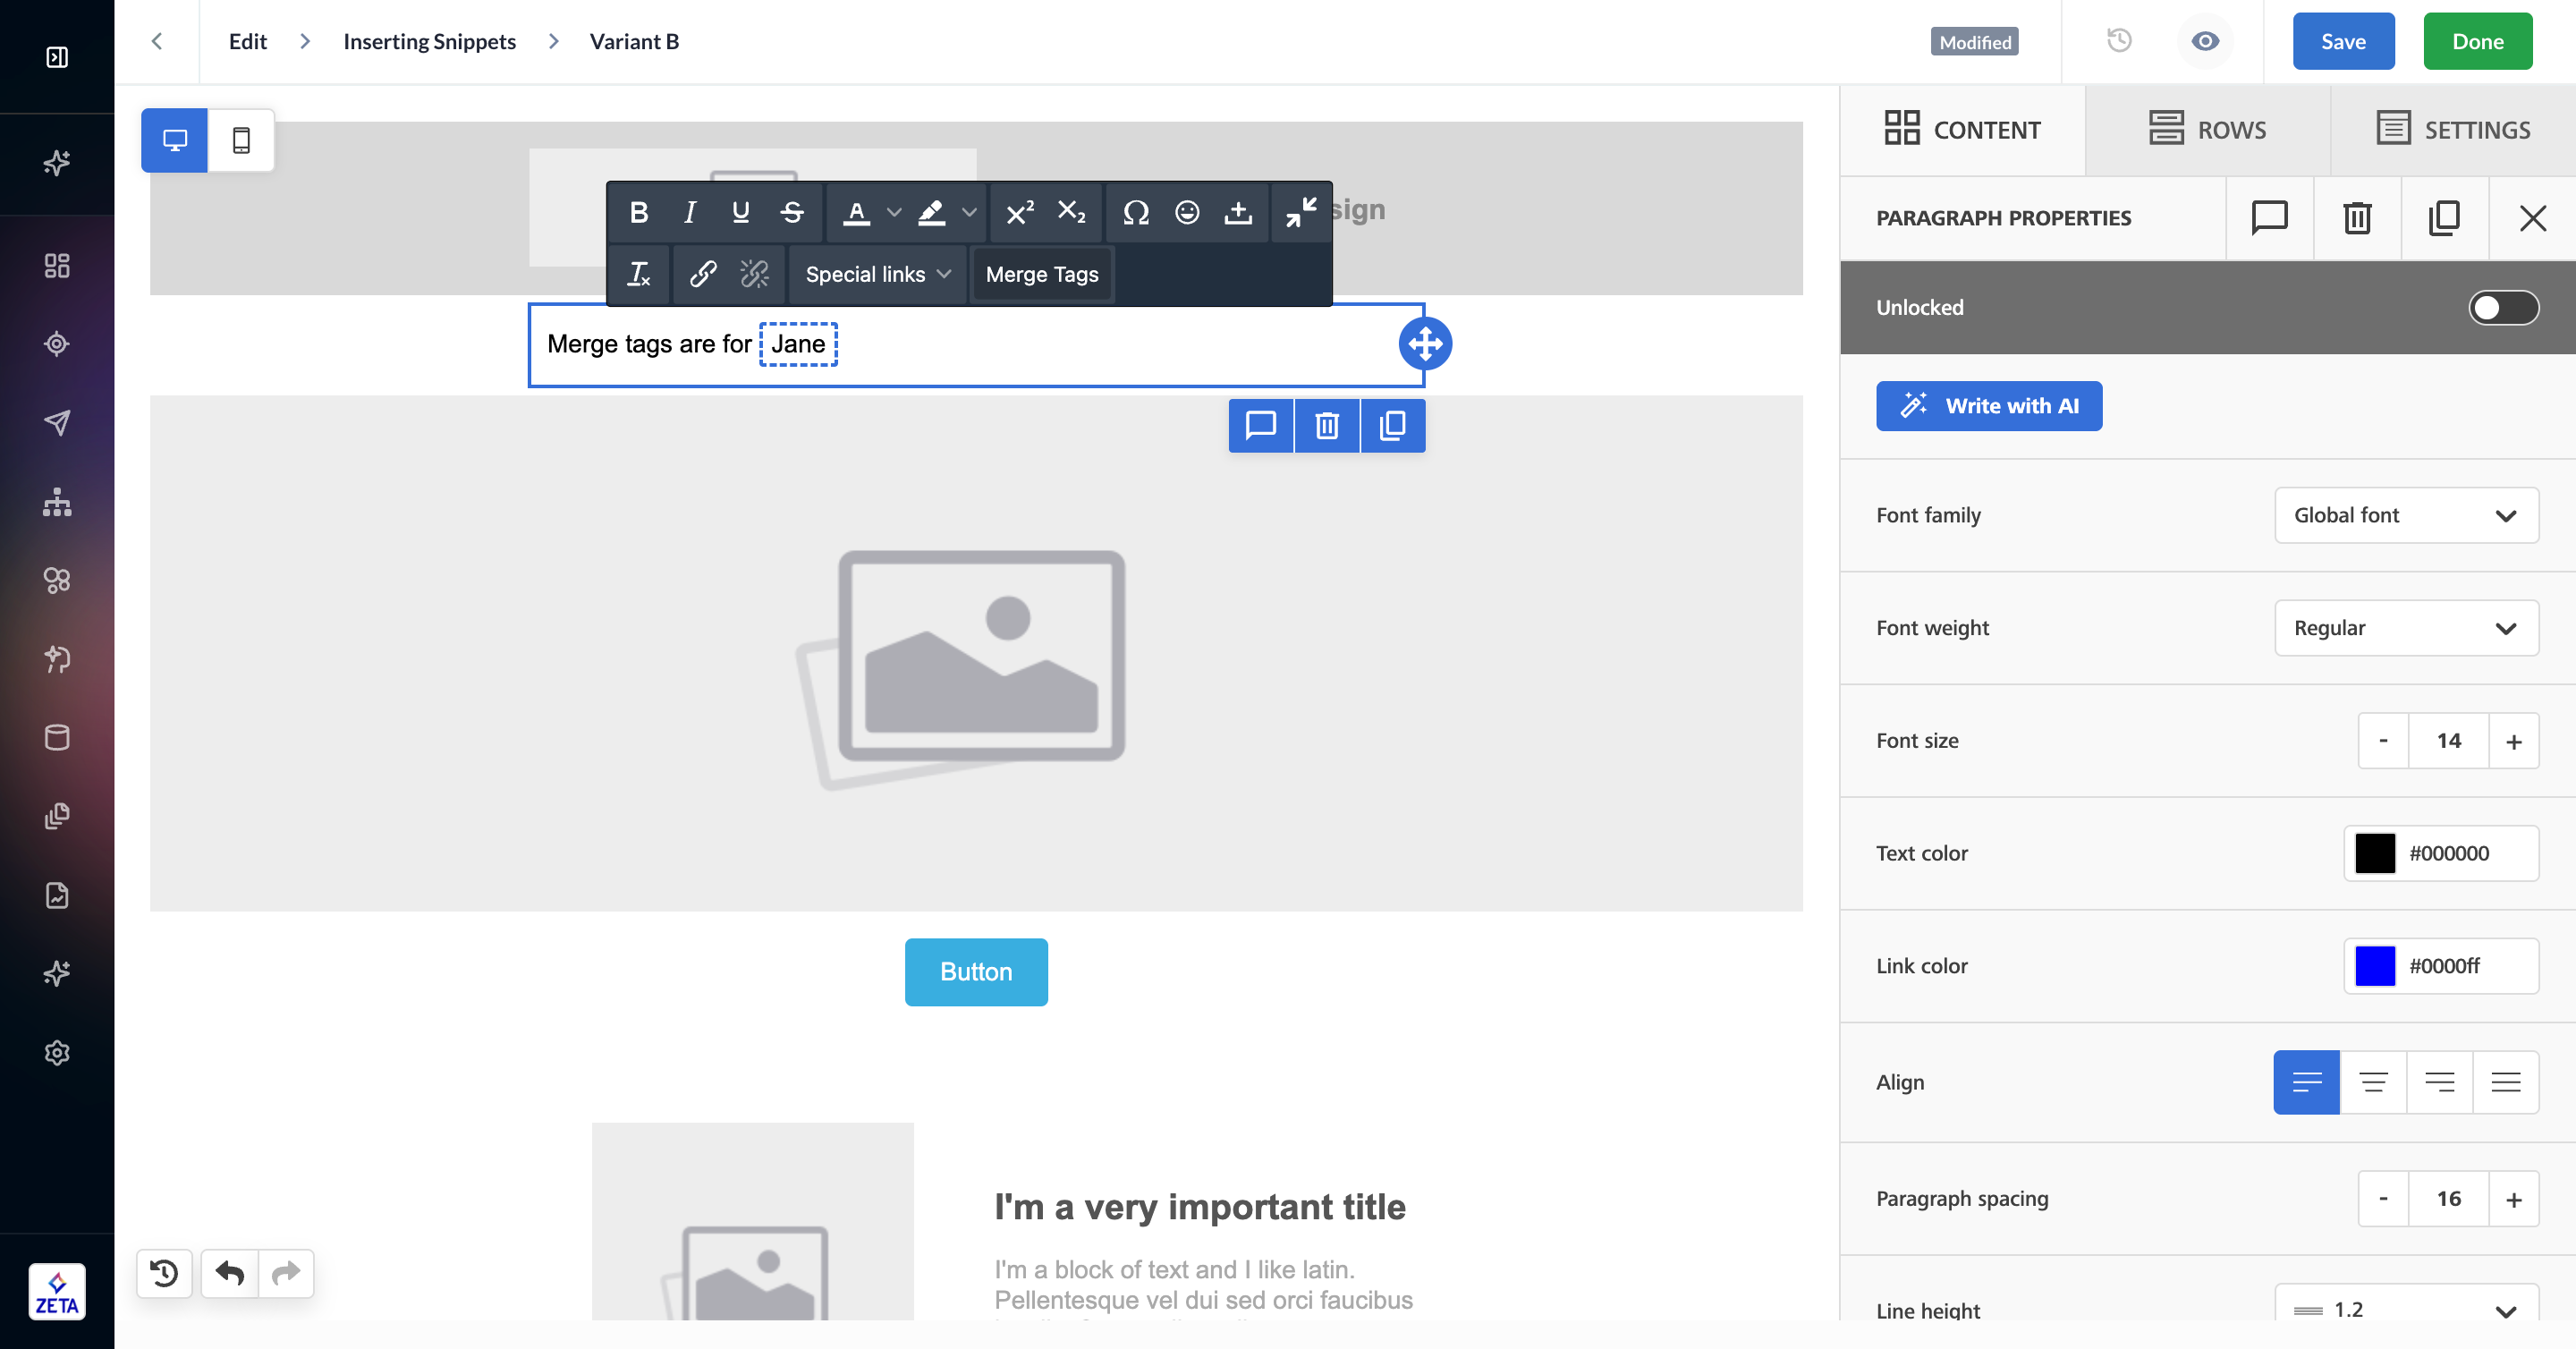Open the emoji picker icon
Viewport: 2576px width, 1349px height.
[1187, 212]
